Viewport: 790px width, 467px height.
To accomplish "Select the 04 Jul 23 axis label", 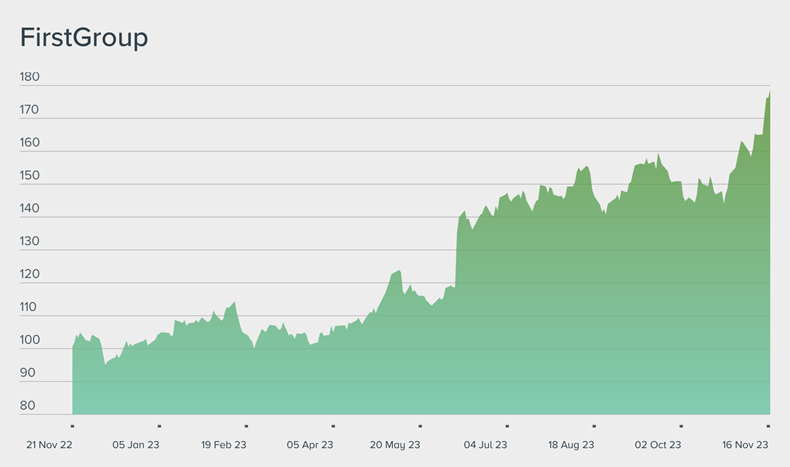I will [x=485, y=444].
